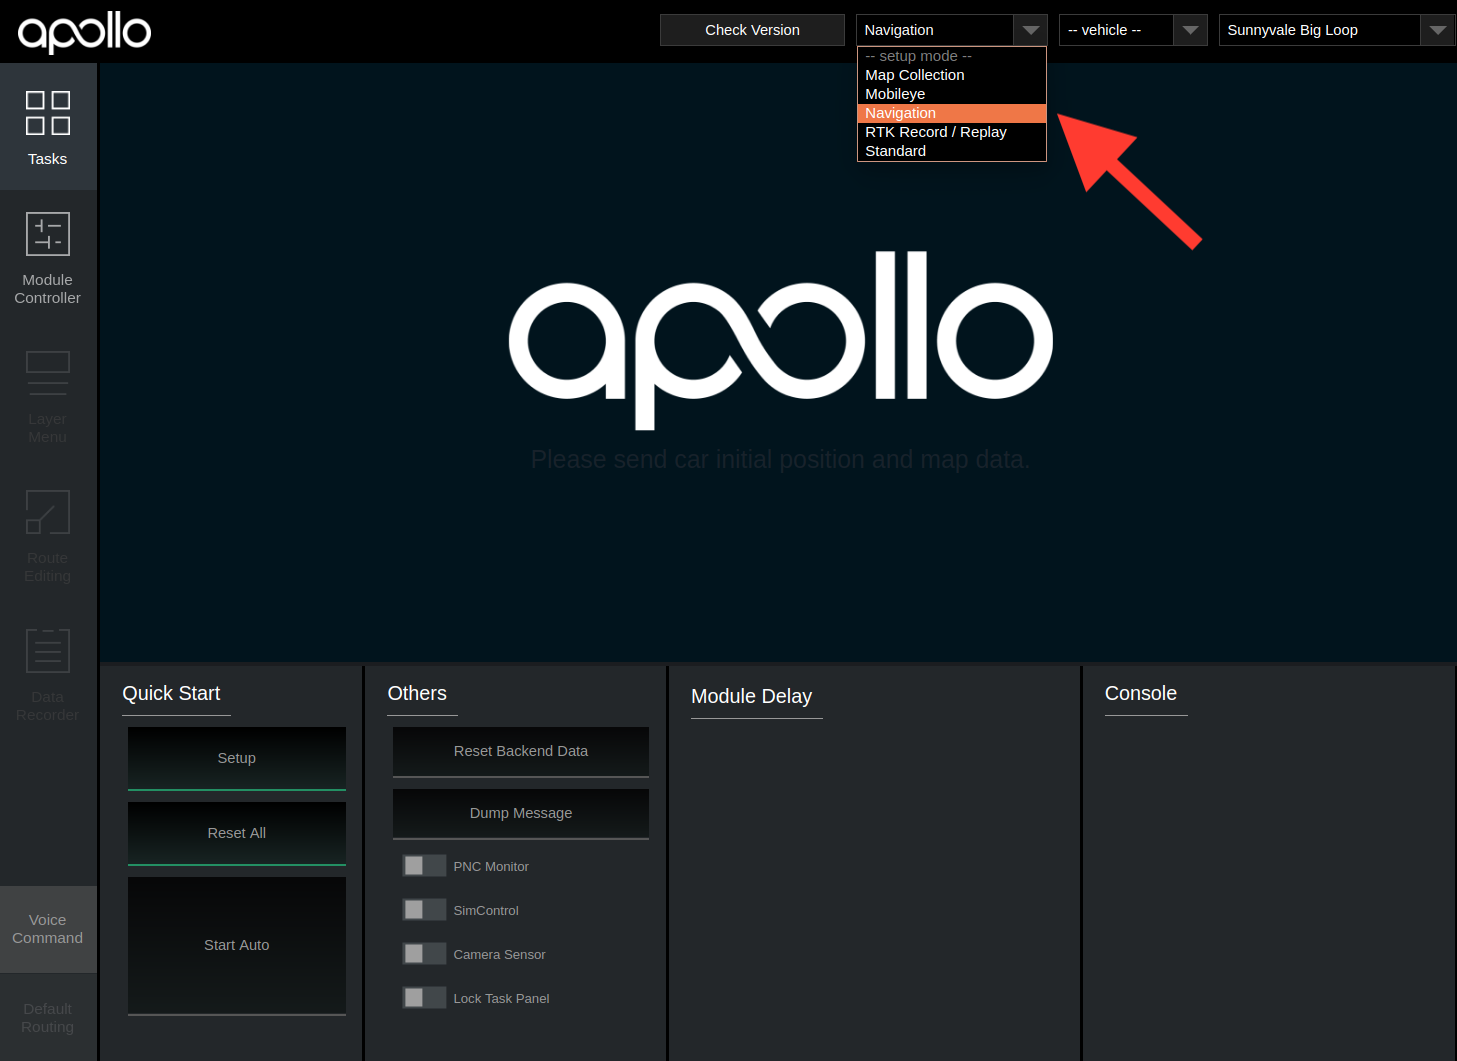Expand the vehicle selection dropdown
Screen dimensions: 1457x1061
pyautogui.click(x=1132, y=30)
